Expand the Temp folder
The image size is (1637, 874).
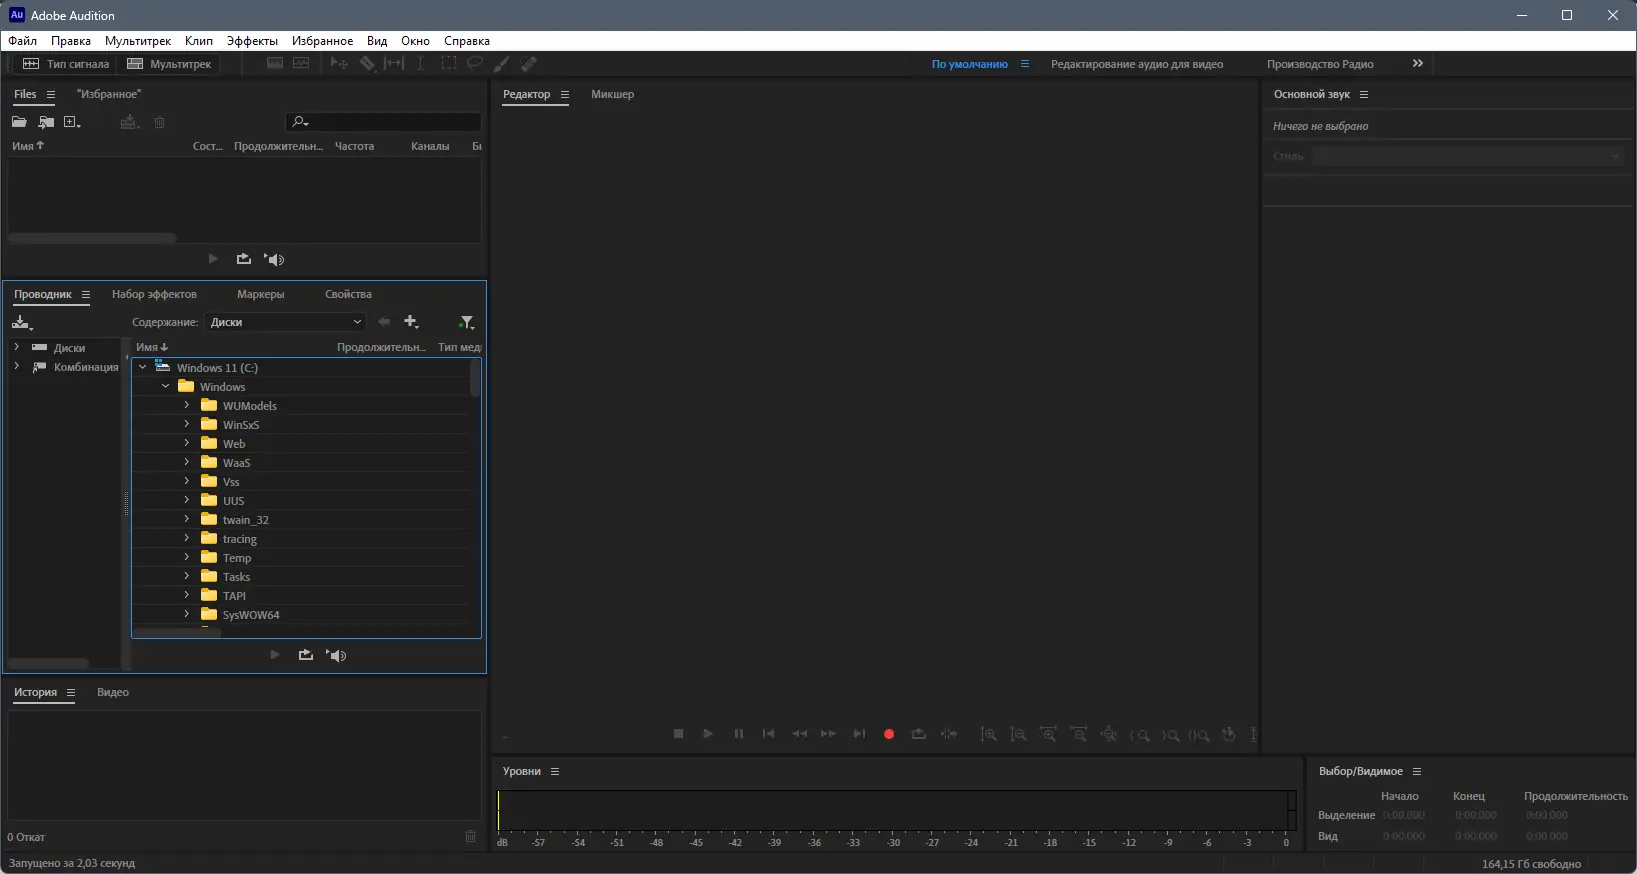(186, 557)
